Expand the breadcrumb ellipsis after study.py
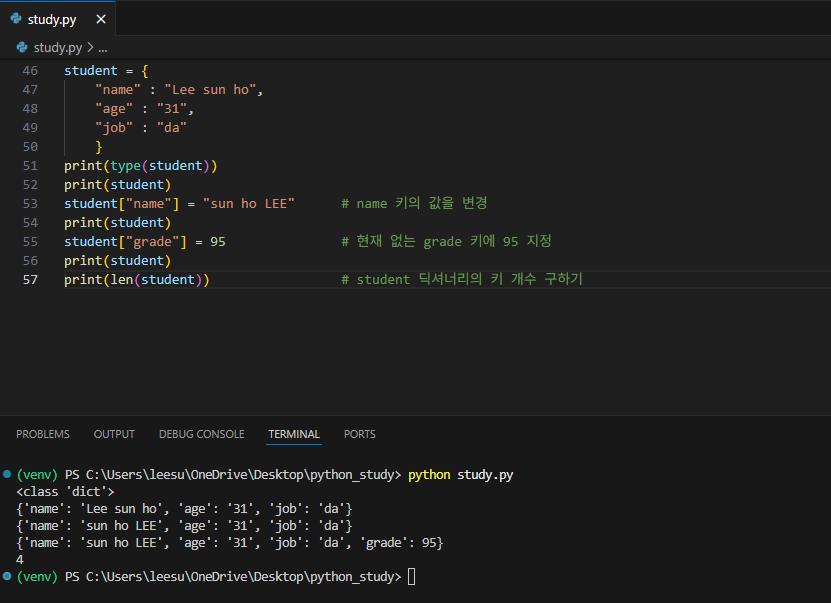 103,48
